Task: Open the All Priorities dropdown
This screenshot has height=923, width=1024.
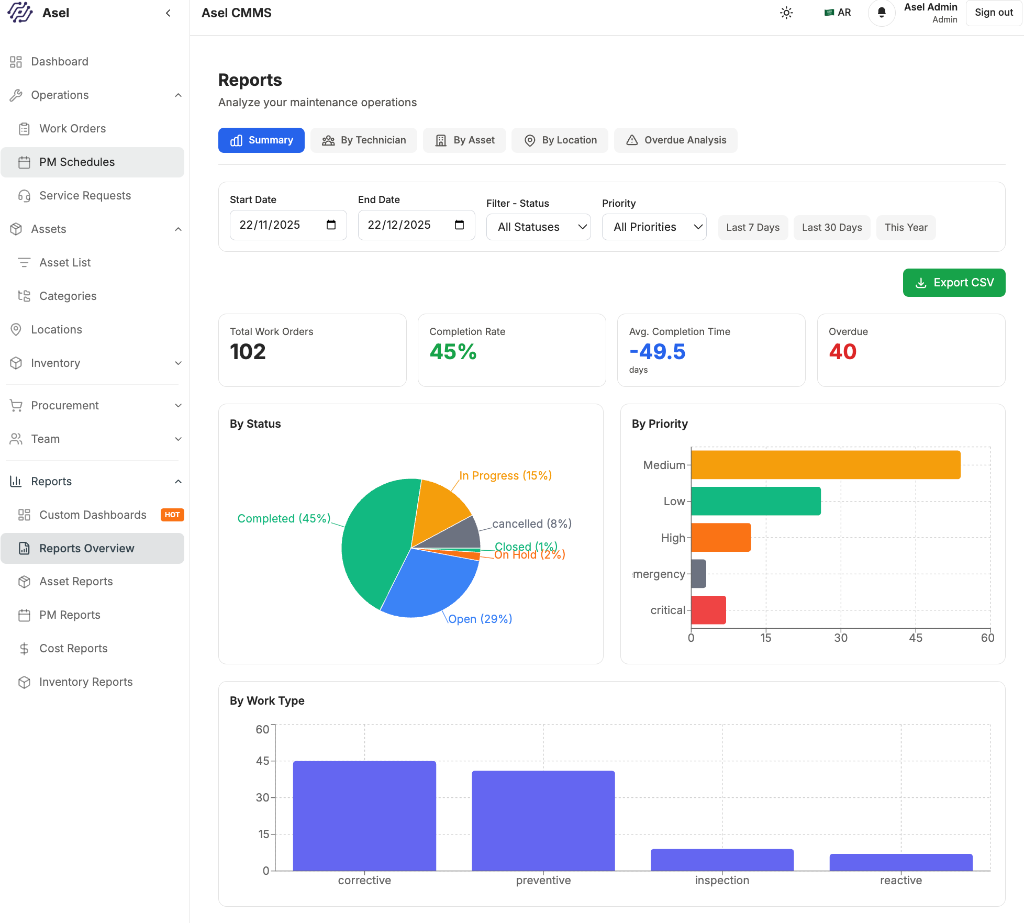Action: coord(654,227)
